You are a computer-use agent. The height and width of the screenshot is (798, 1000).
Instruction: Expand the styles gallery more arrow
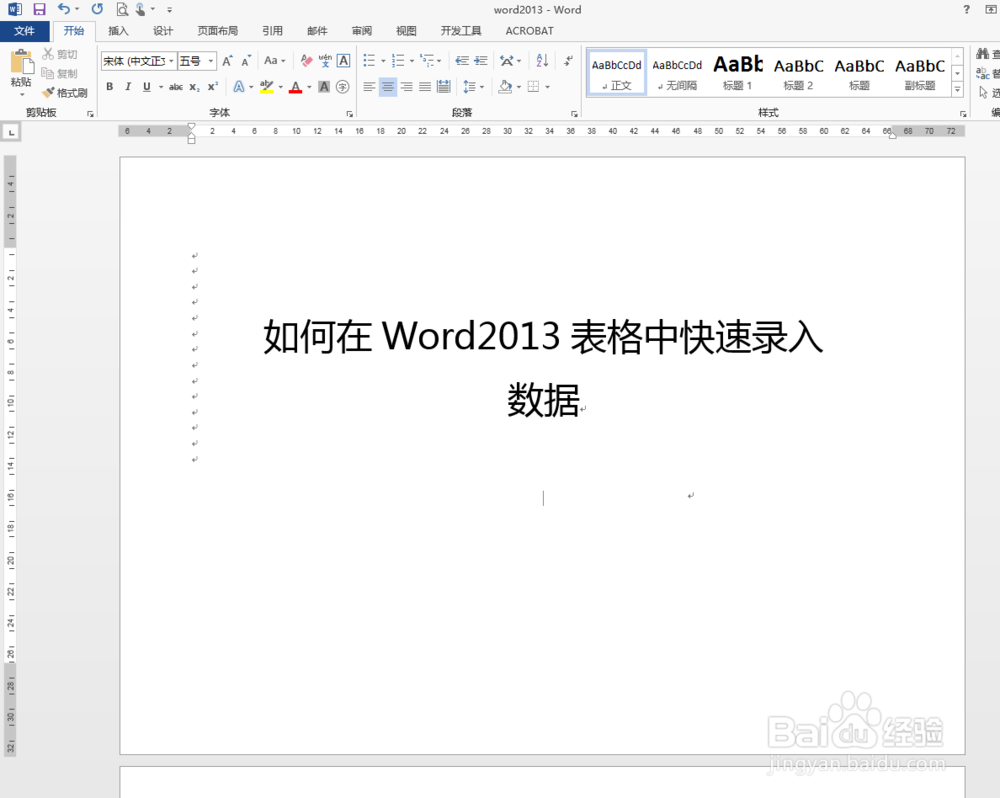pyautogui.click(x=958, y=90)
